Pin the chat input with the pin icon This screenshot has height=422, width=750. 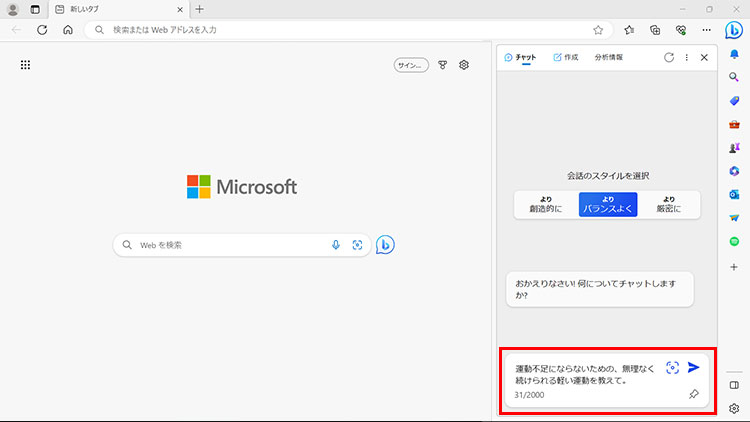click(x=694, y=395)
